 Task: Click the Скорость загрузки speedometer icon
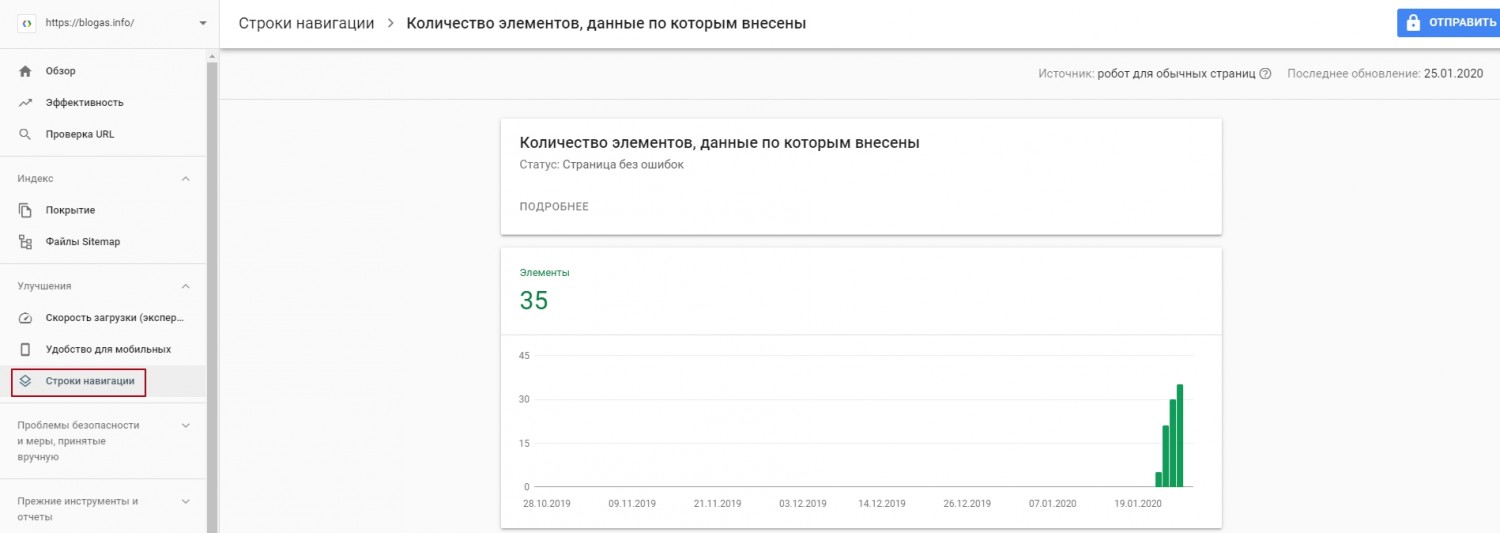click(x=26, y=318)
